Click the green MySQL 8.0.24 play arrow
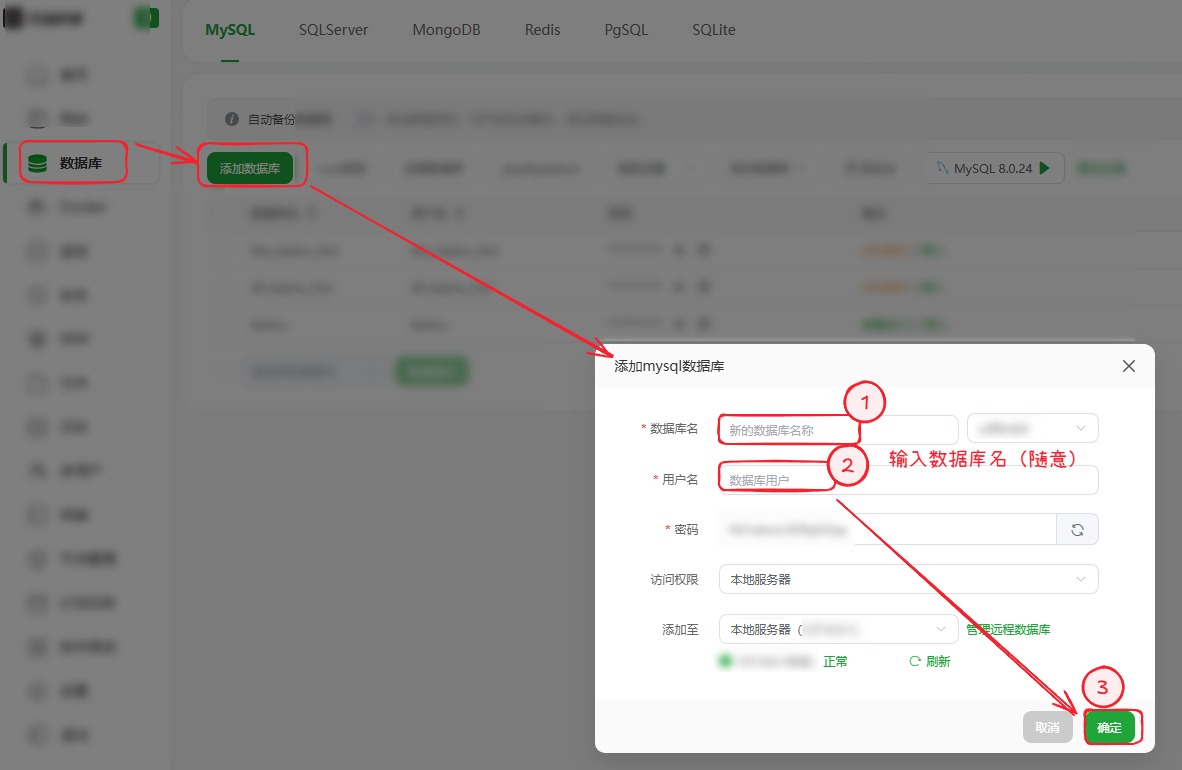 click(x=1045, y=168)
